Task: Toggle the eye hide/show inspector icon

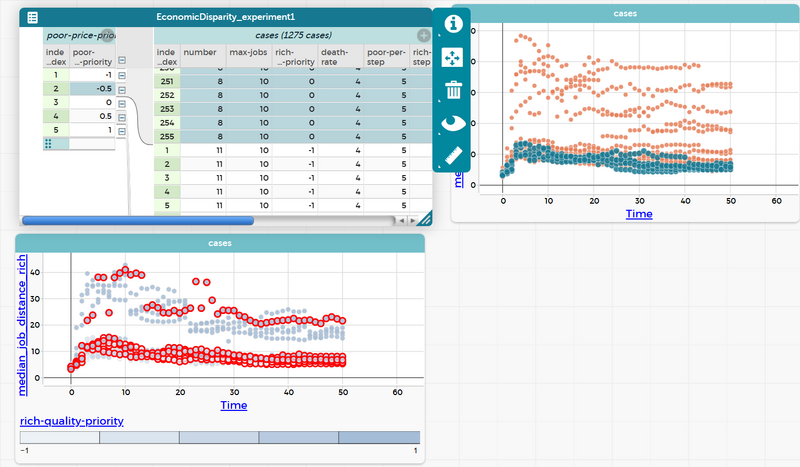Action: pyautogui.click(x=453, y=124)
